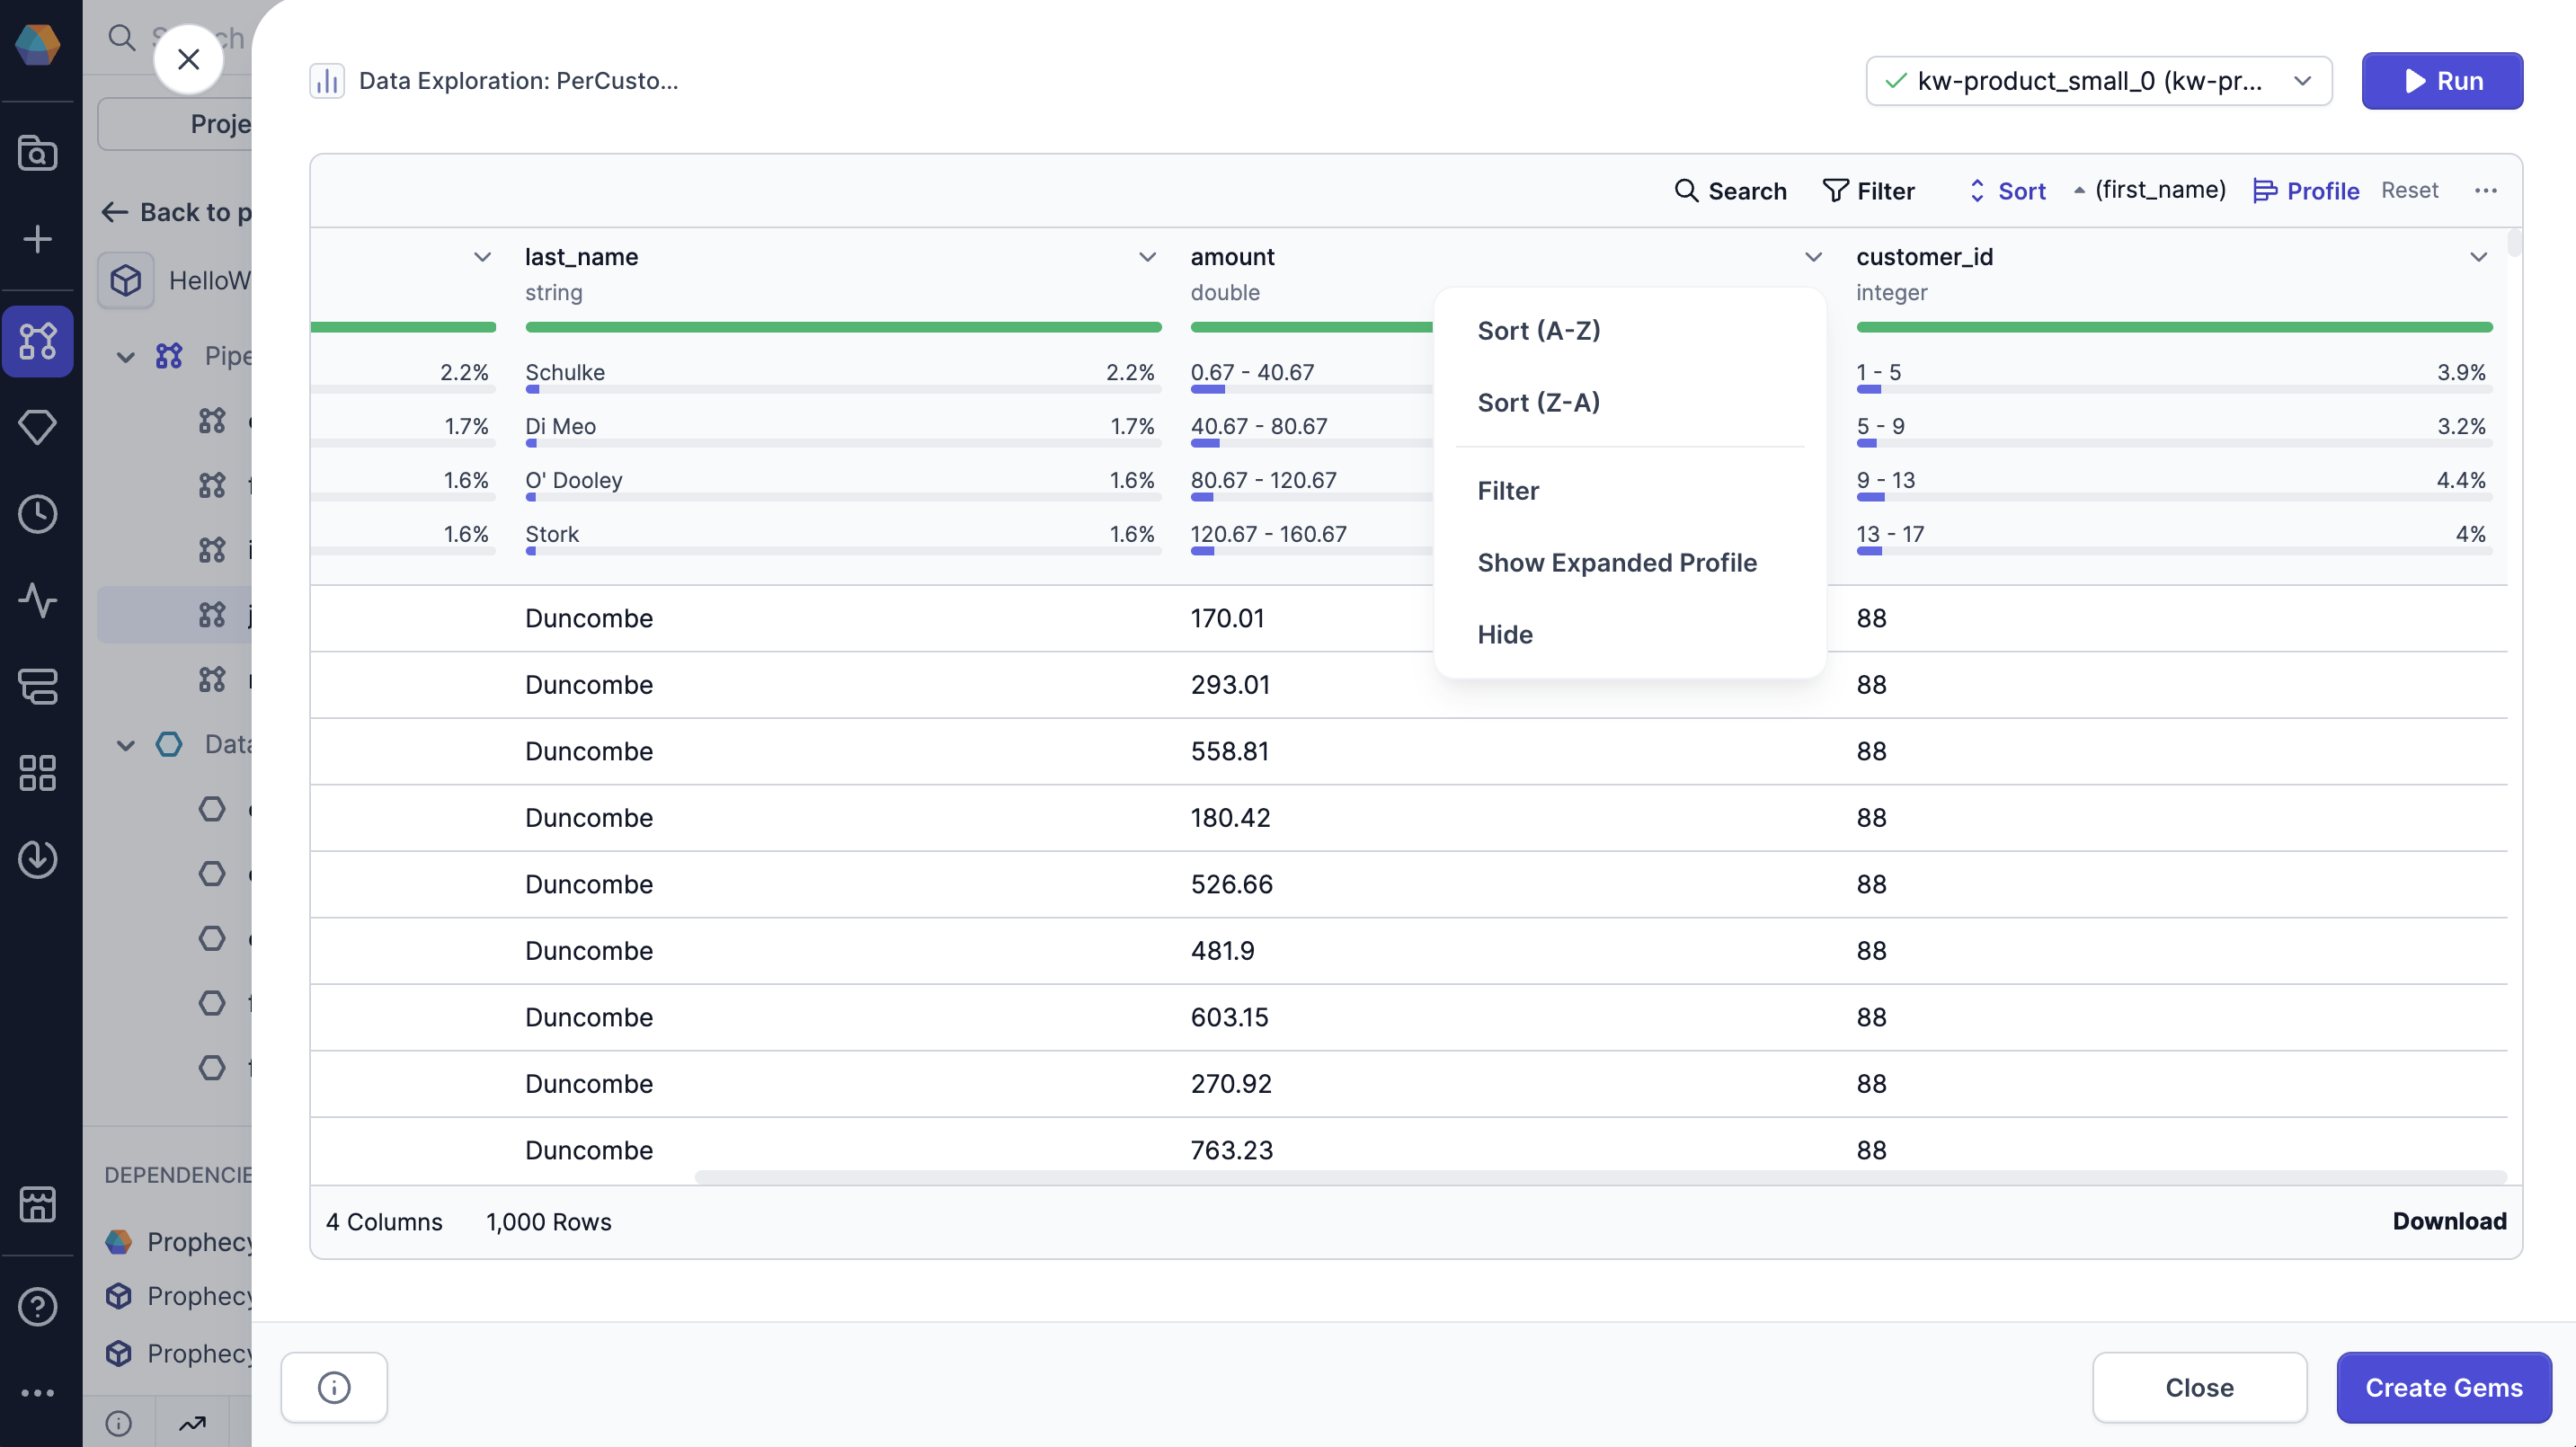Click the plus create icon in sidebar
This screenshot has height=1447, width=2576.
38,239
